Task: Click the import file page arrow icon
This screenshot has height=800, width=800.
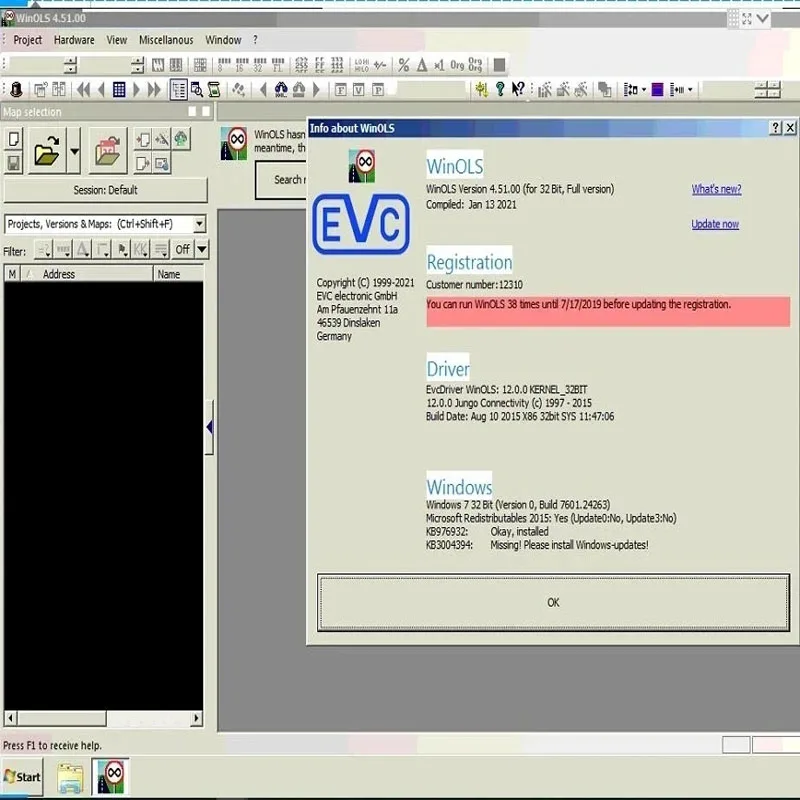Action: (x=143, y=139)
